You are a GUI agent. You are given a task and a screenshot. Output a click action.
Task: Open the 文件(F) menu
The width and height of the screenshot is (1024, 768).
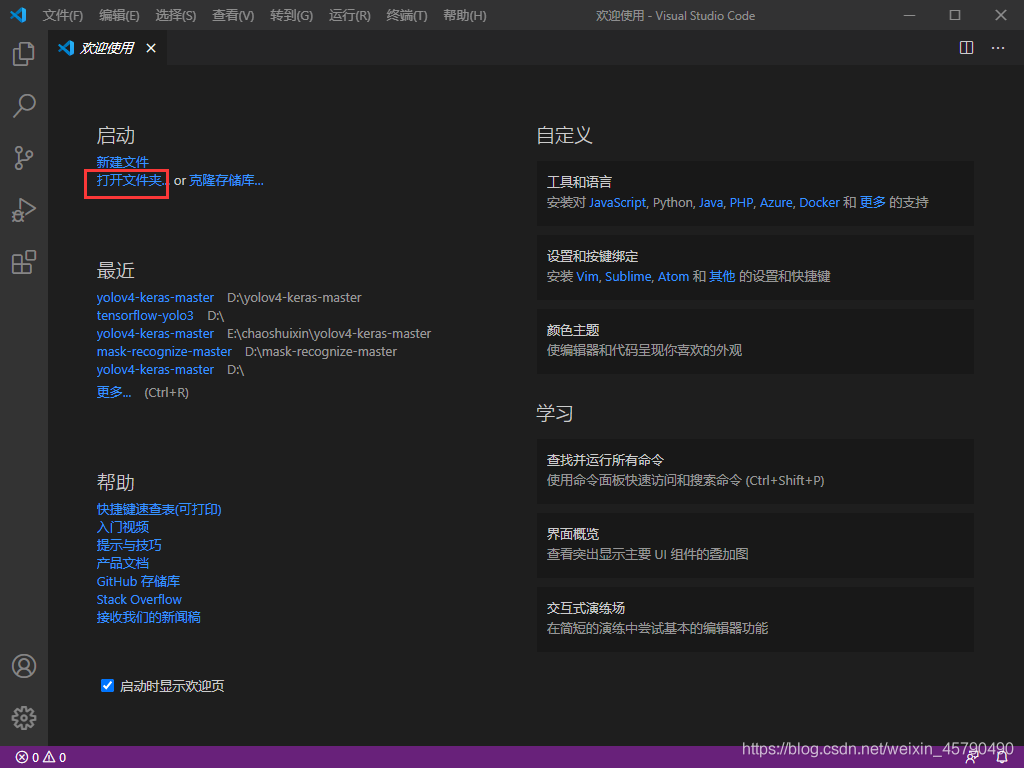[63, 16]
